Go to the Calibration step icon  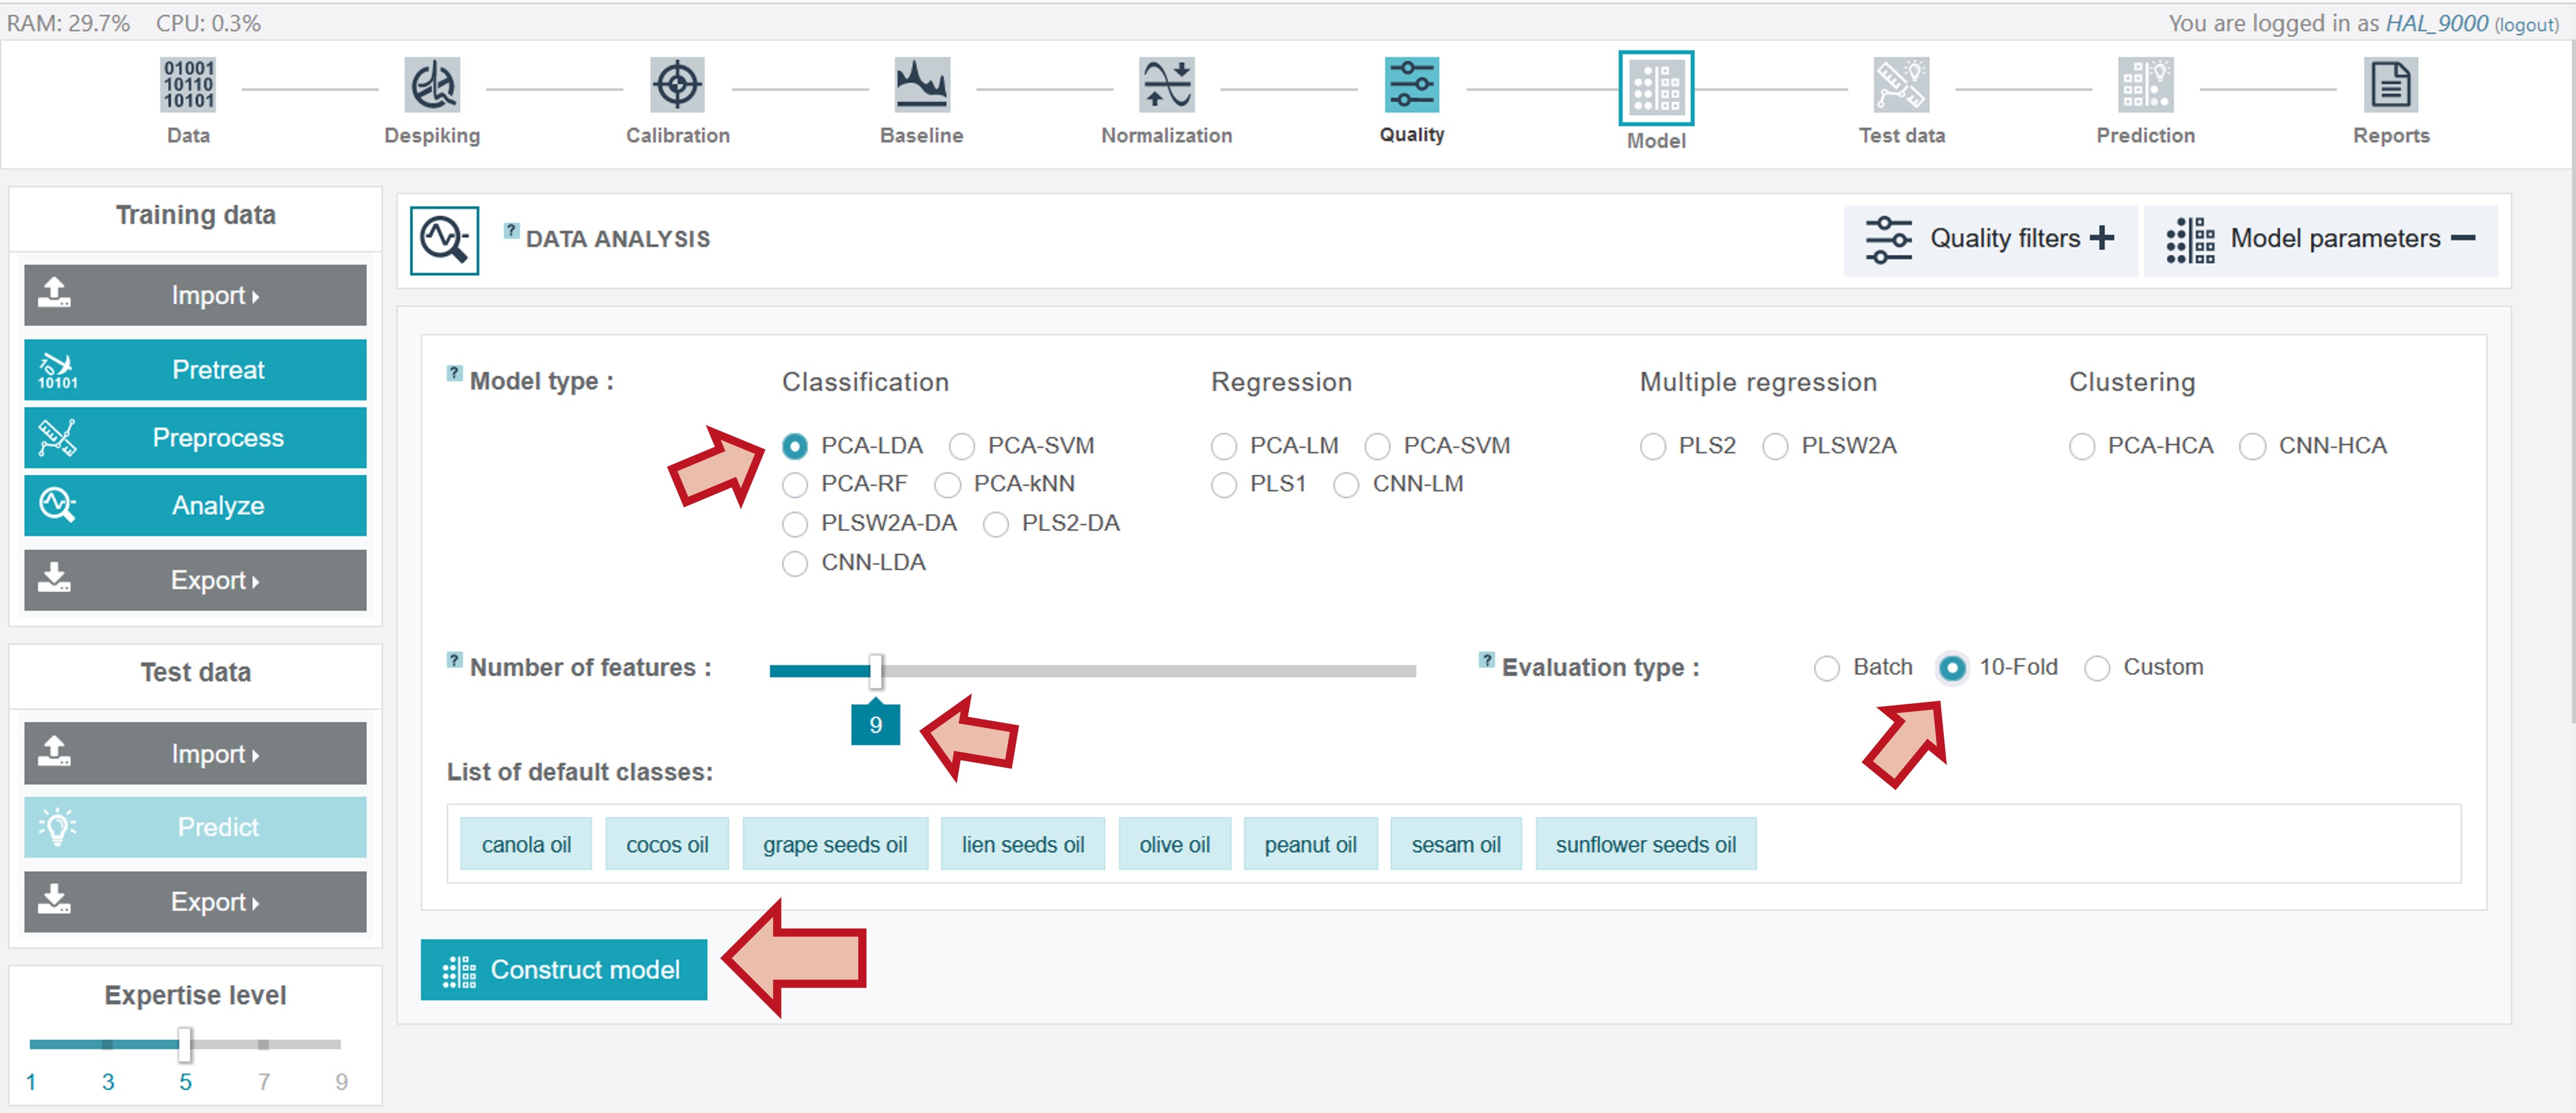pyautogui.click(x=677, y=85)
